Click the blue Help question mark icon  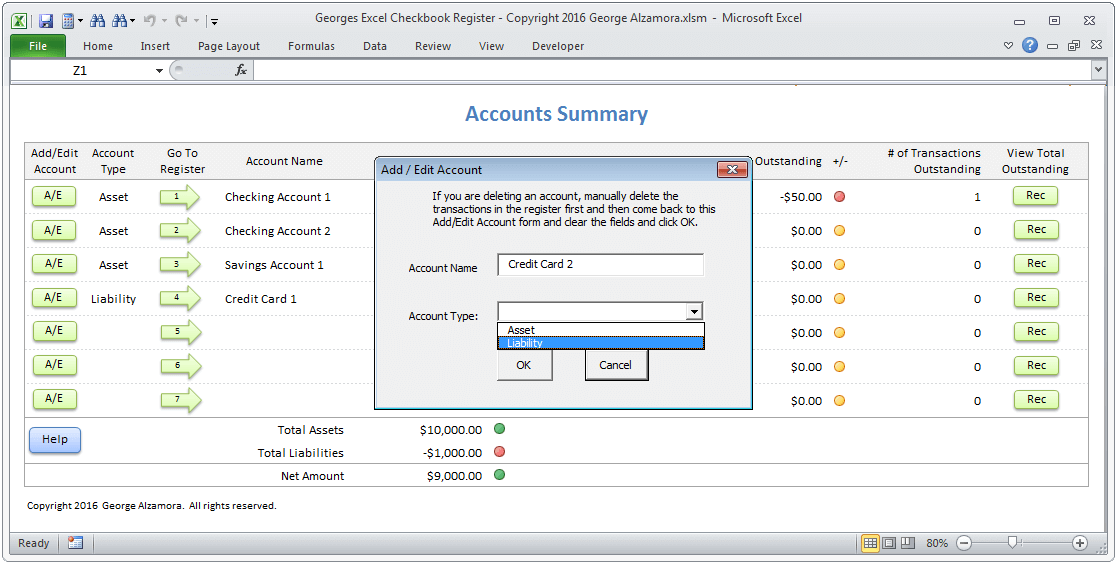coord(1029,46)
